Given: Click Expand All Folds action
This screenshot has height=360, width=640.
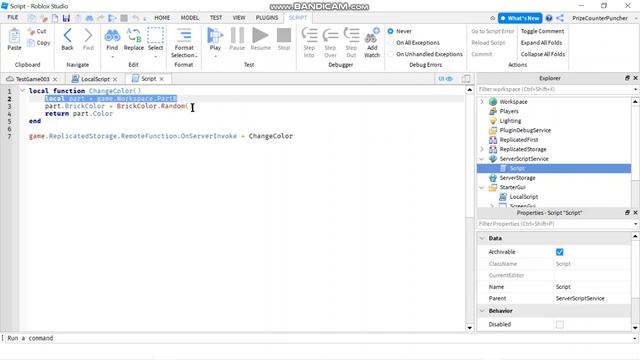Looking at the screenshot, I should click(x=541, y=42).
